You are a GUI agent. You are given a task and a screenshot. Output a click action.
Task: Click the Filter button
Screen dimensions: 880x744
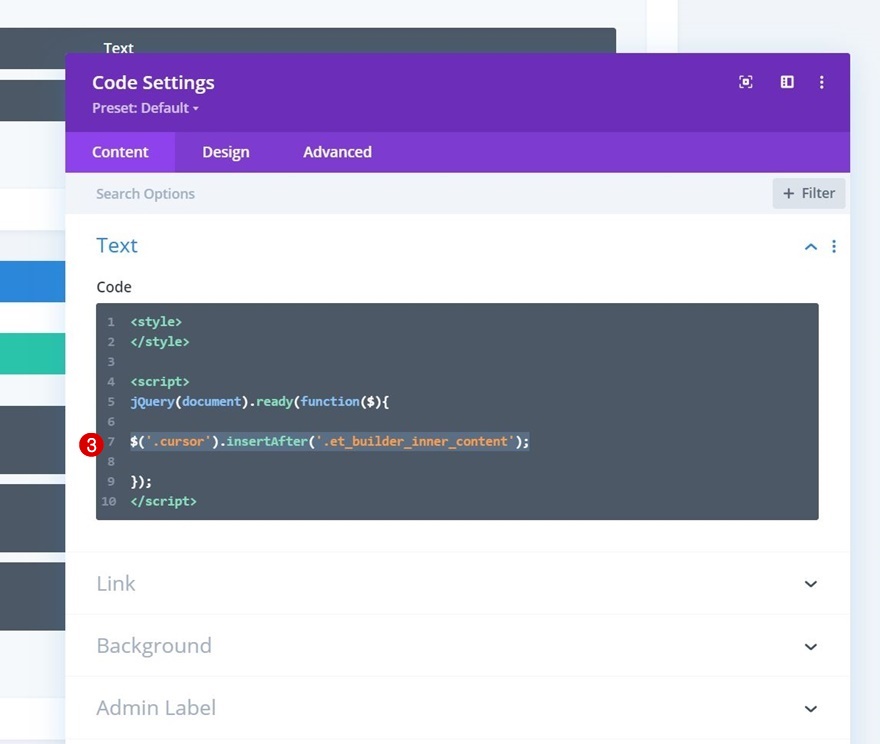click(x=809, y=193)
